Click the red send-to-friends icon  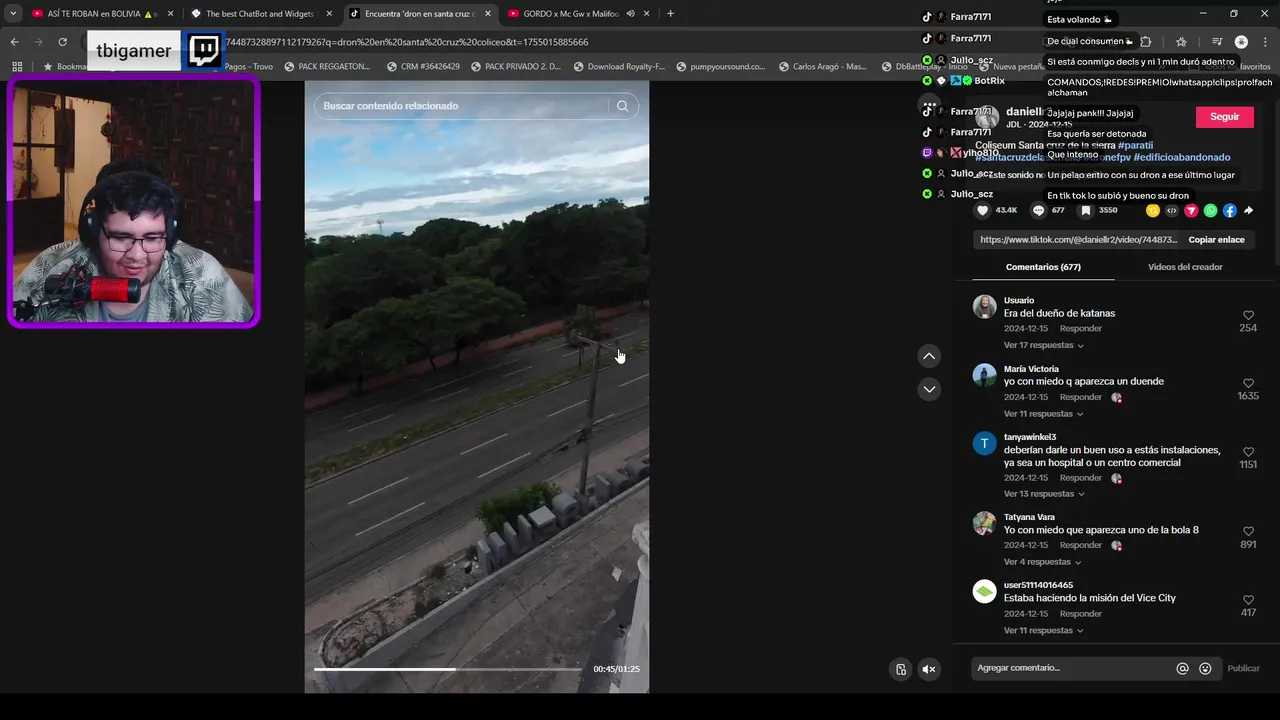pyautogui.click(x=1191, y=211)
